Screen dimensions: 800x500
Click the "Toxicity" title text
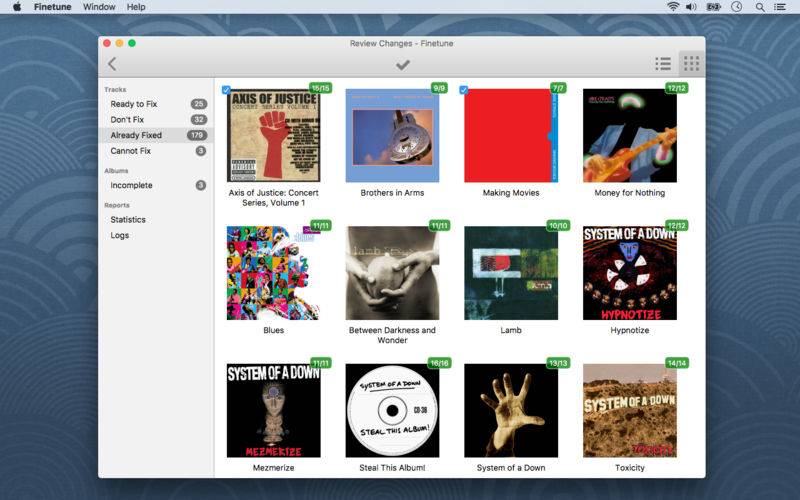(x=630, y=468)
